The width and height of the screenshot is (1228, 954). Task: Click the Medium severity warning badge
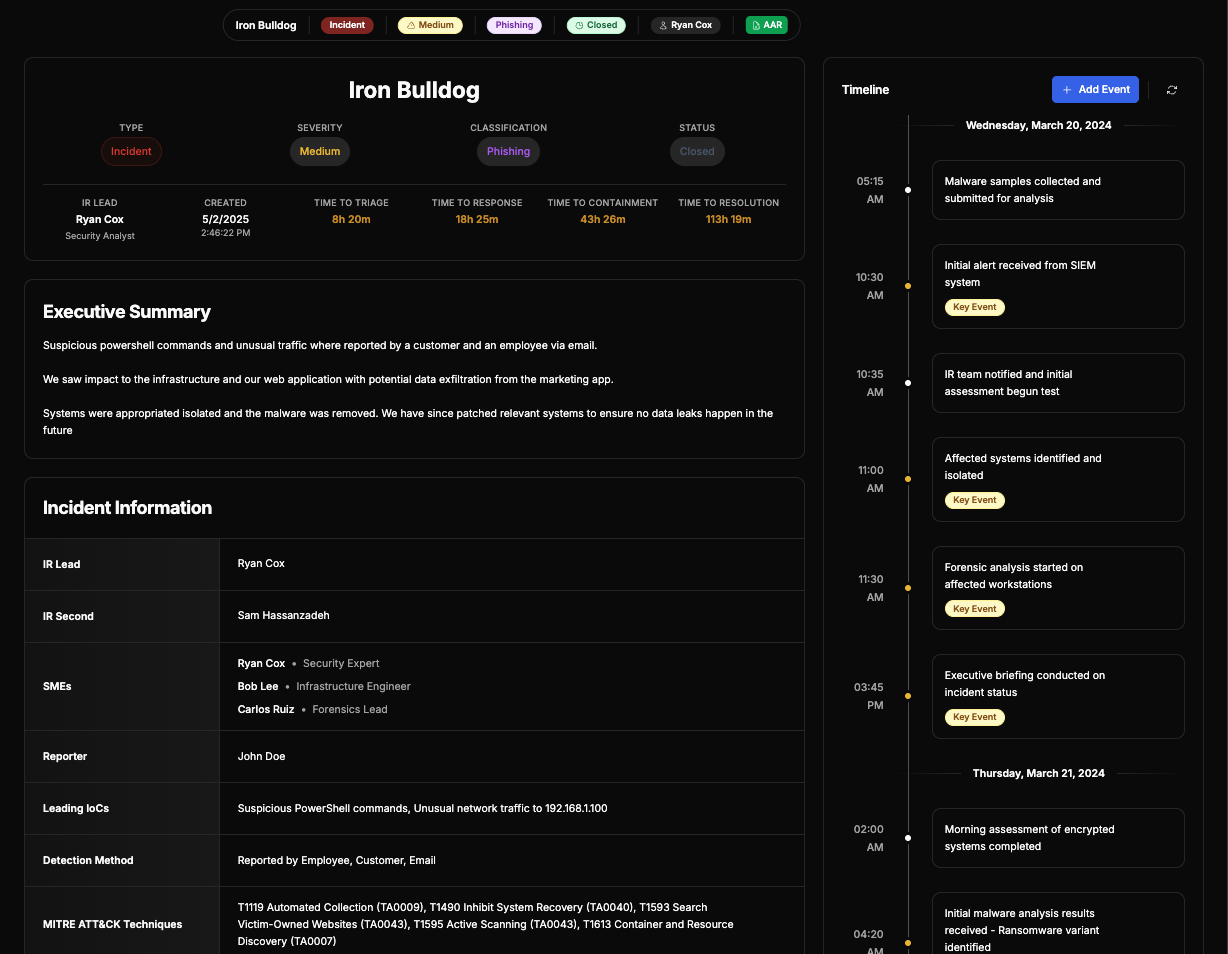(430, 25)
